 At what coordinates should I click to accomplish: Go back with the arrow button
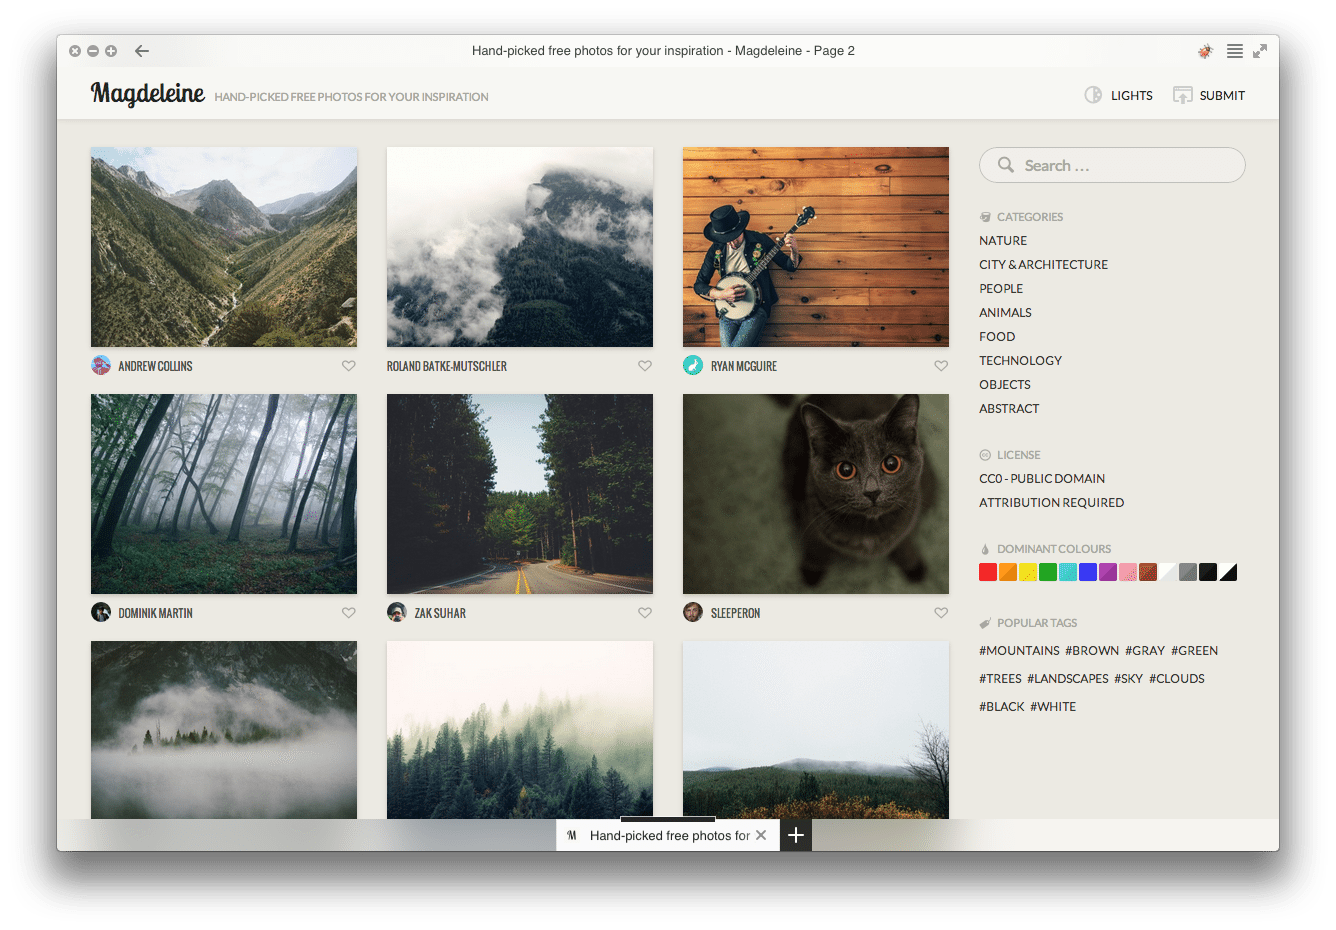(x=142, y=51)
